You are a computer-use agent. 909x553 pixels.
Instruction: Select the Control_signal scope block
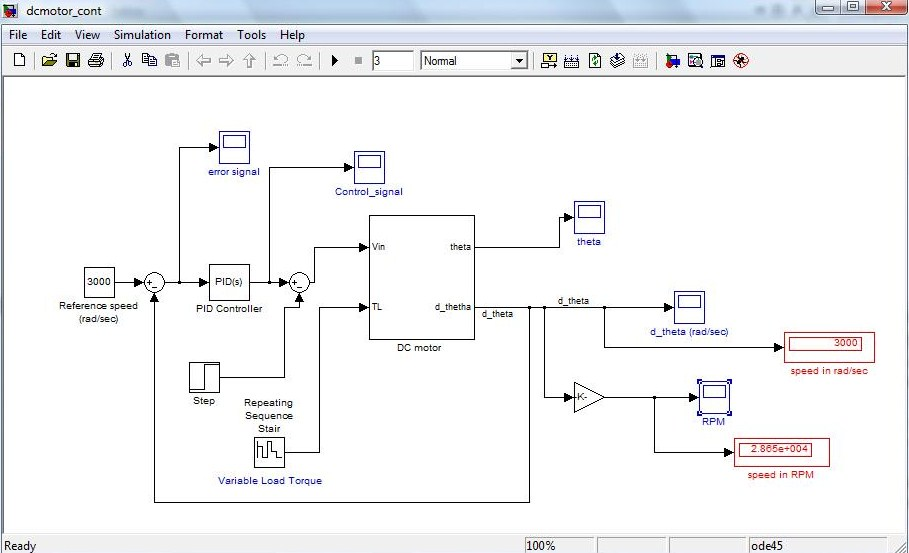point(369,167)
